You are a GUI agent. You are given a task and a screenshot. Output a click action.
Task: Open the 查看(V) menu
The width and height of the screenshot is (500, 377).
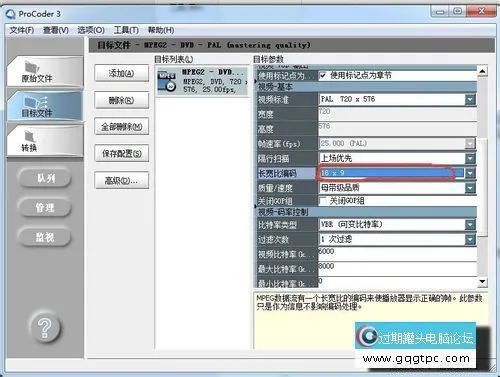56,30
